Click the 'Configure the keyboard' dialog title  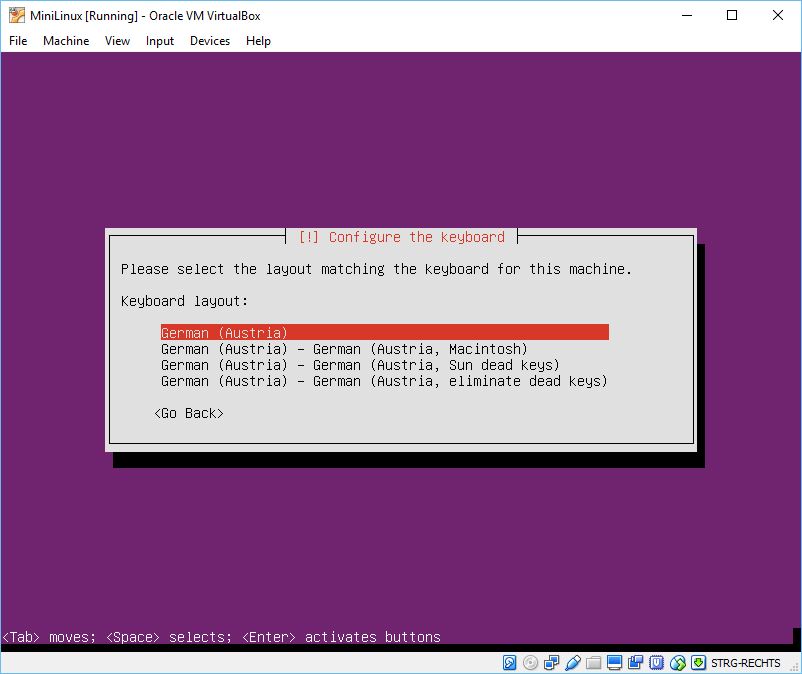(x=402, y=237)
